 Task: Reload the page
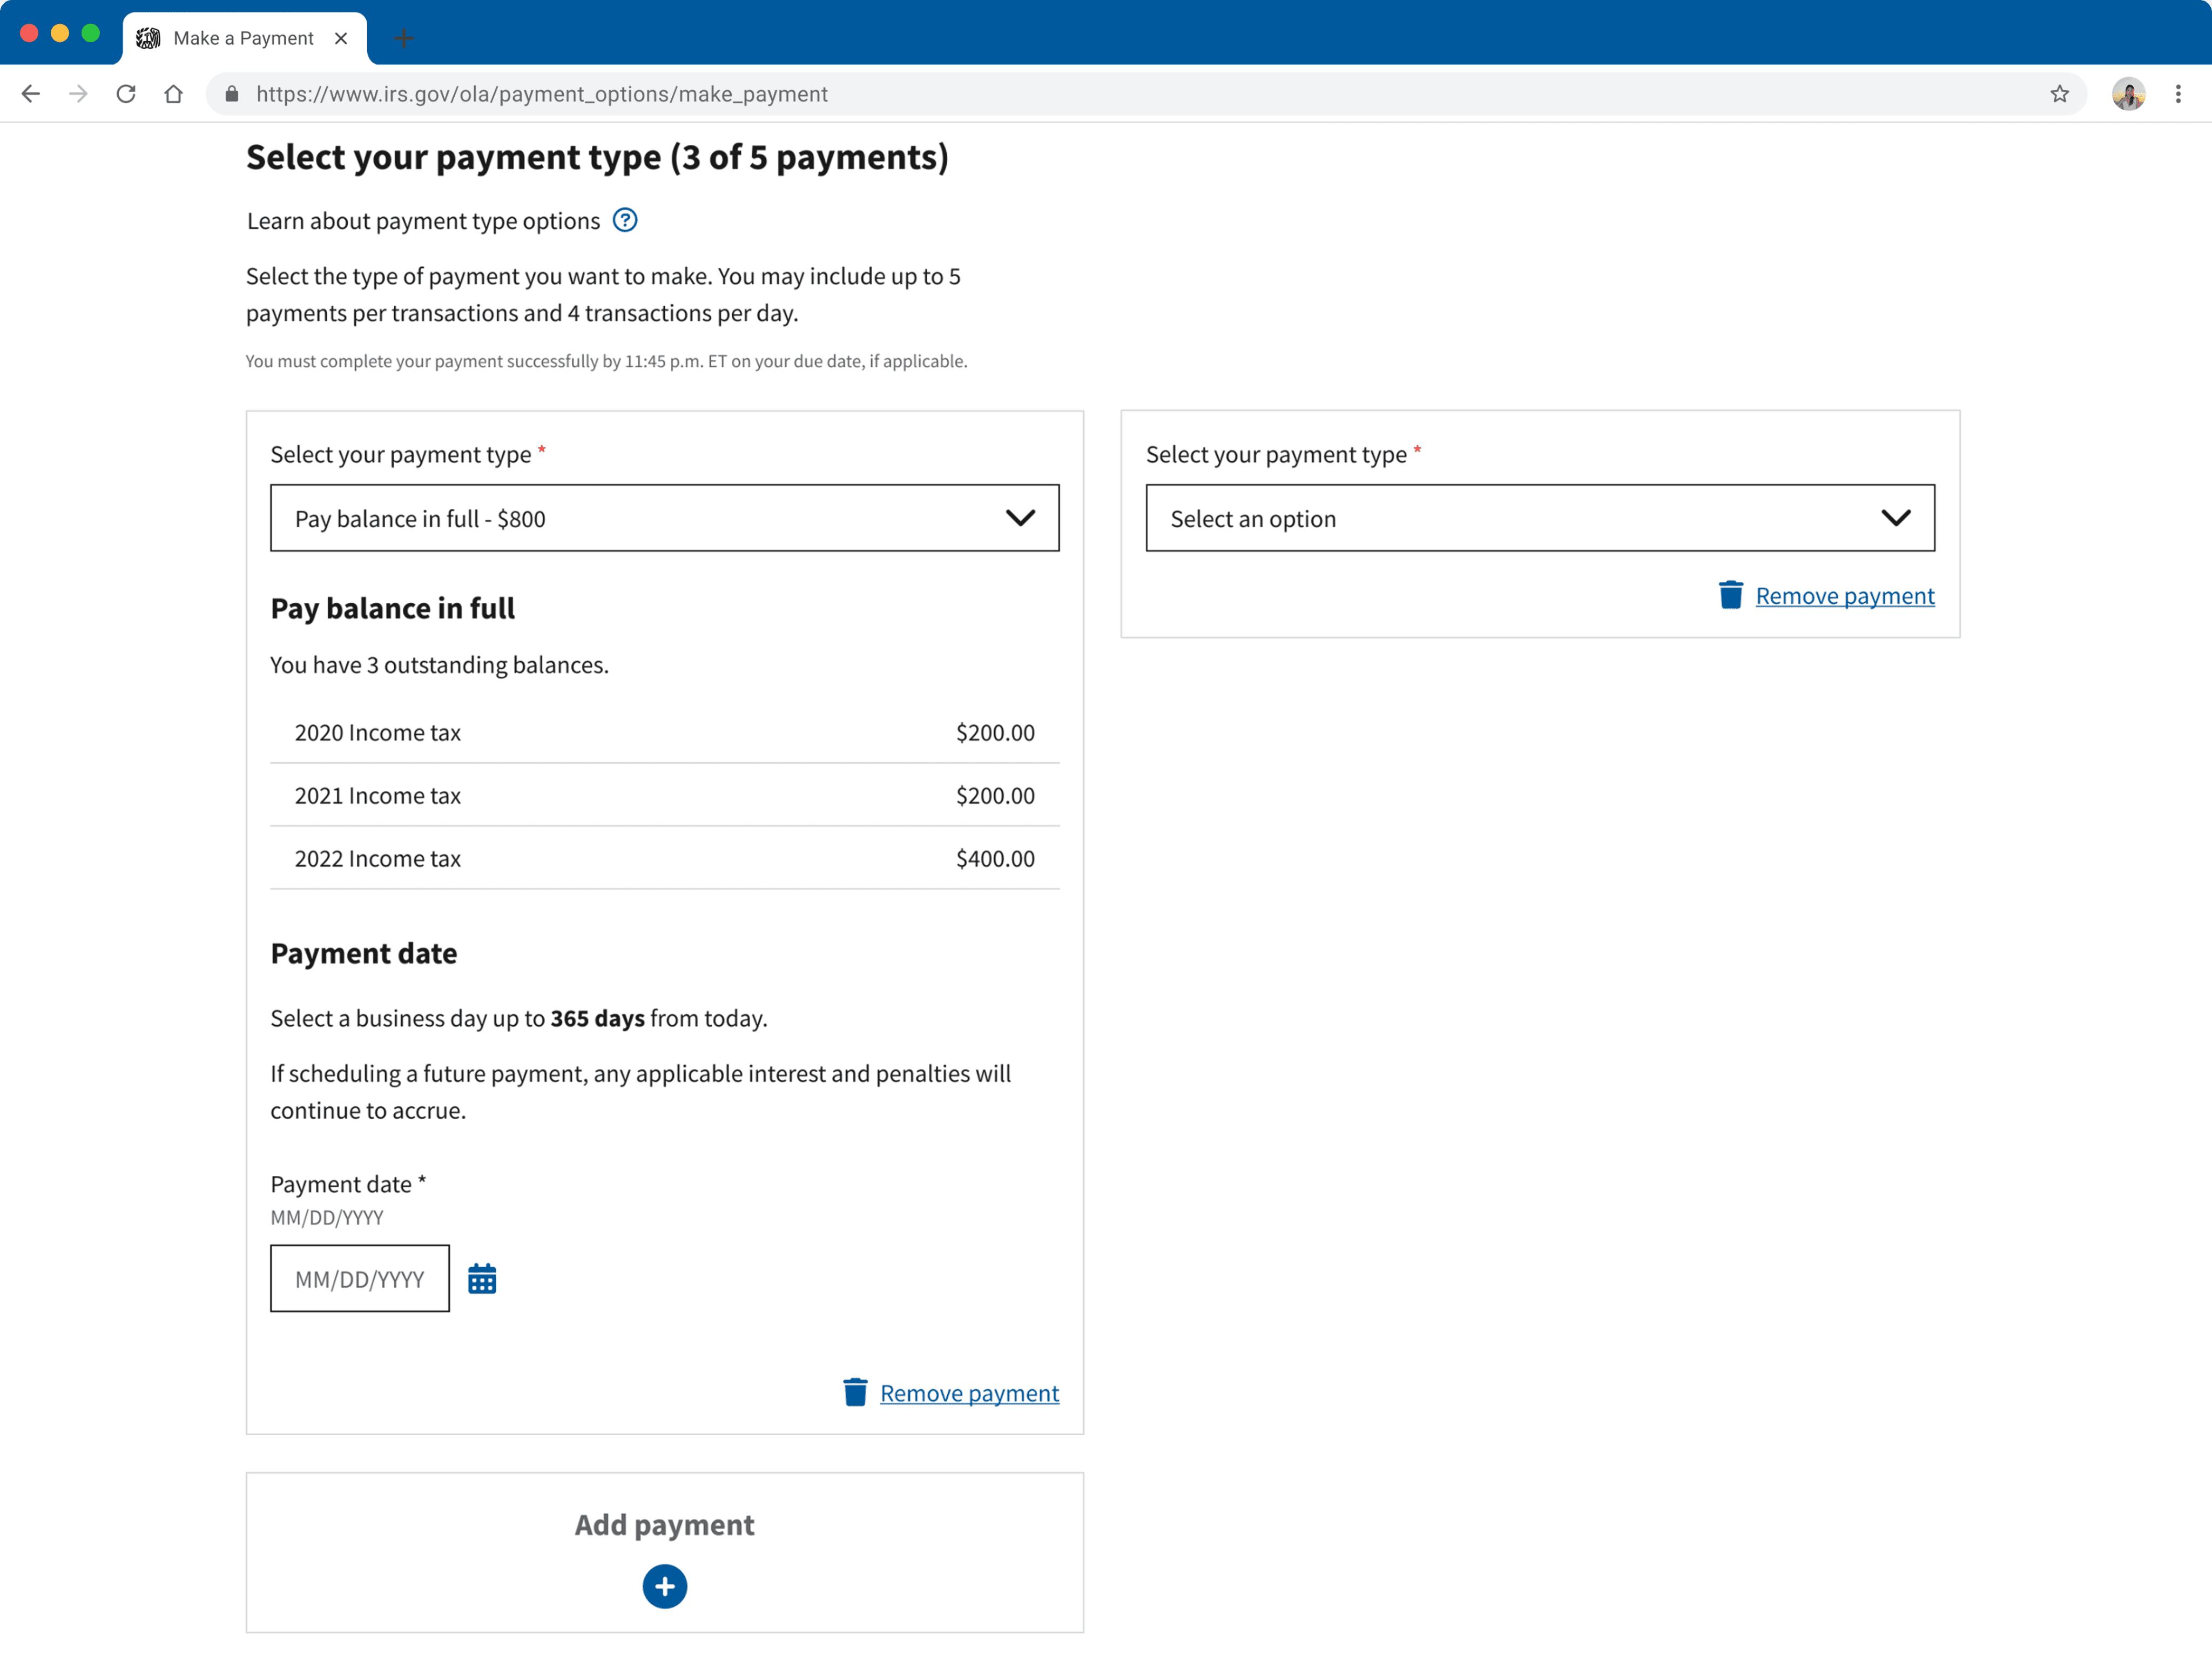coord(126,94)
